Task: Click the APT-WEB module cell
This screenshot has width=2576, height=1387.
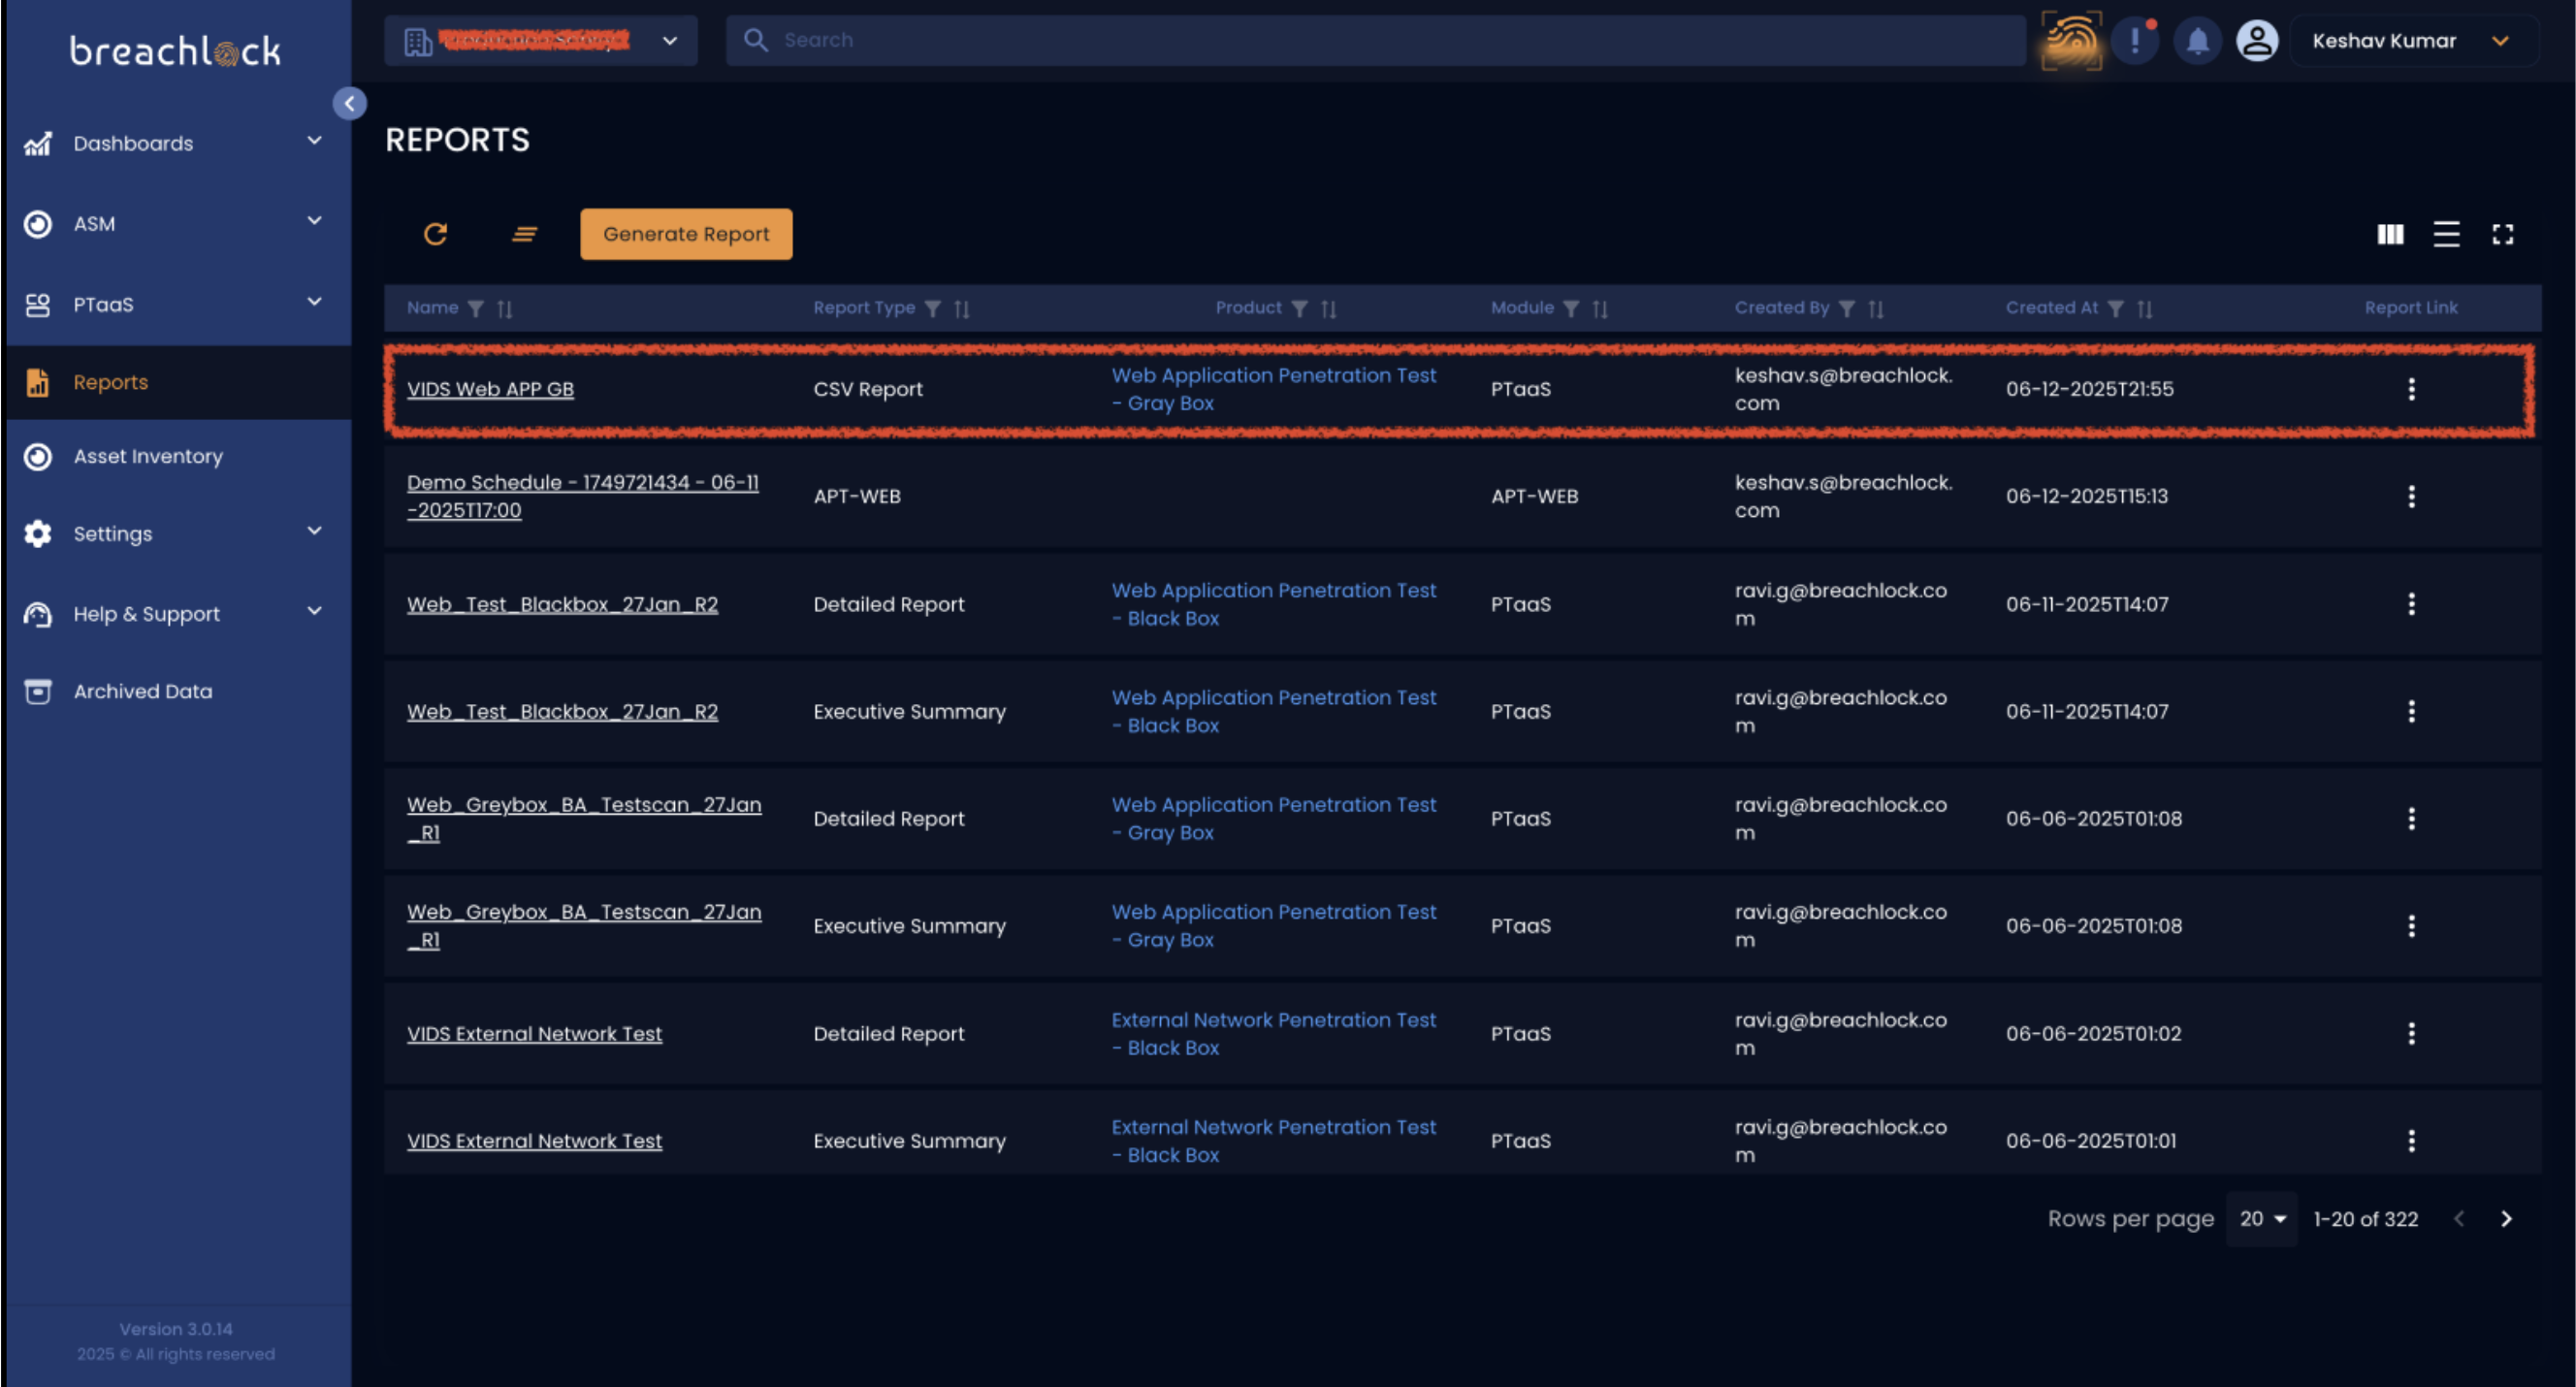Action: (x=1534, y=496)
